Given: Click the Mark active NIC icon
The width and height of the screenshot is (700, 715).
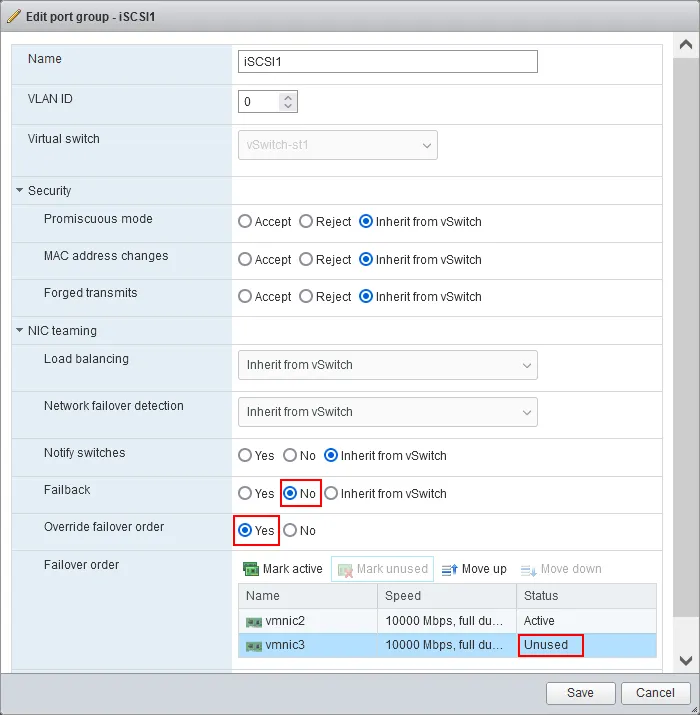Looking at the screenshot, I should [x=251, y=569].
